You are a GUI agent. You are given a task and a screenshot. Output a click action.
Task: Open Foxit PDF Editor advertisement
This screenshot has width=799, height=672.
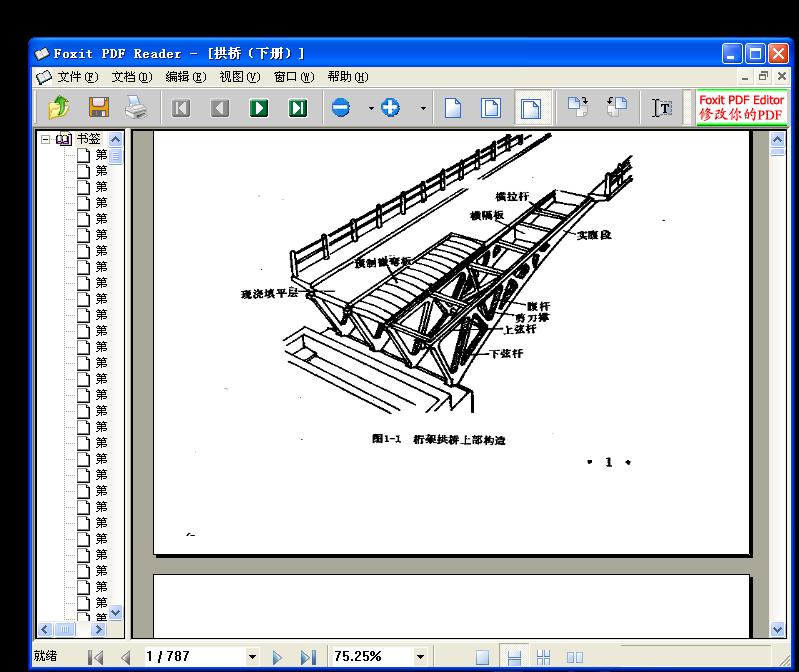741,107
